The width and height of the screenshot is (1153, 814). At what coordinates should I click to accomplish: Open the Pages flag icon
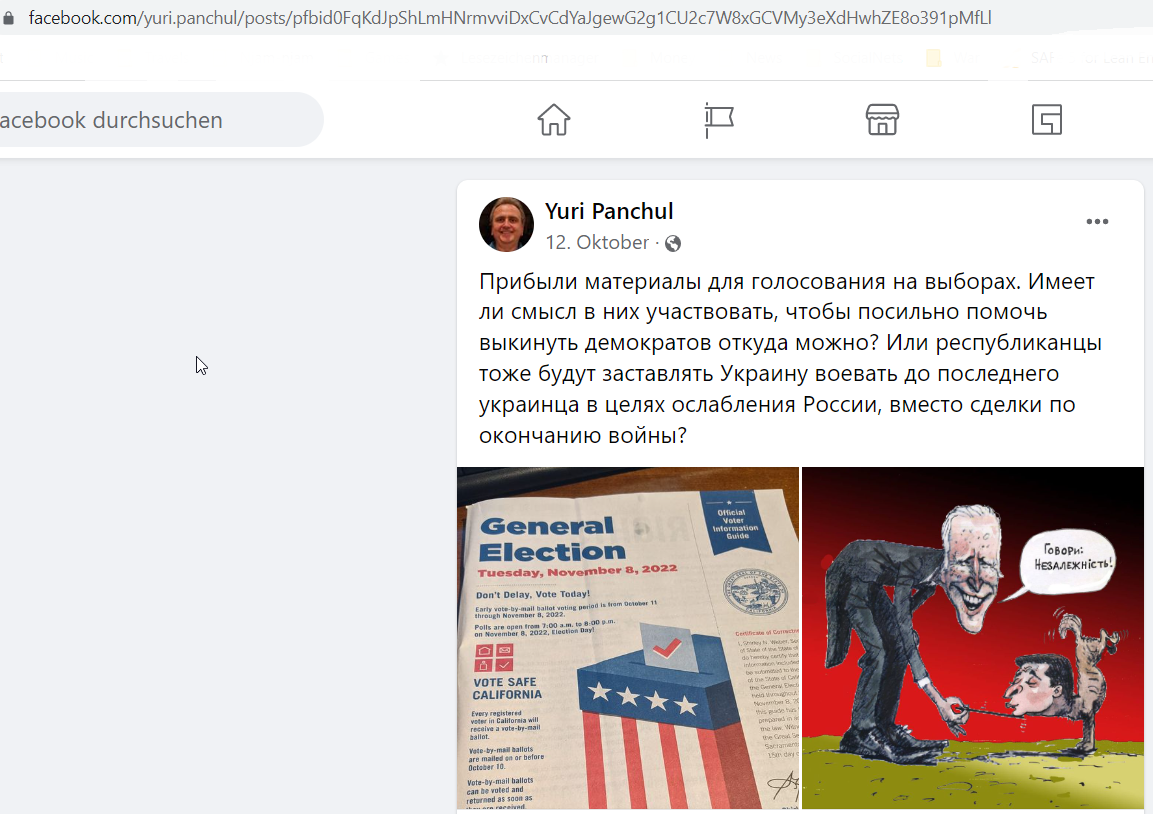point(718,120)
